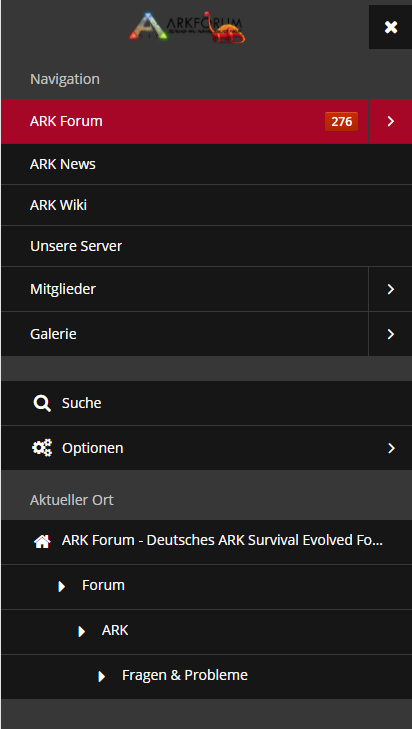
Task: Open the ARK News menu item
Action: [206, 164]
